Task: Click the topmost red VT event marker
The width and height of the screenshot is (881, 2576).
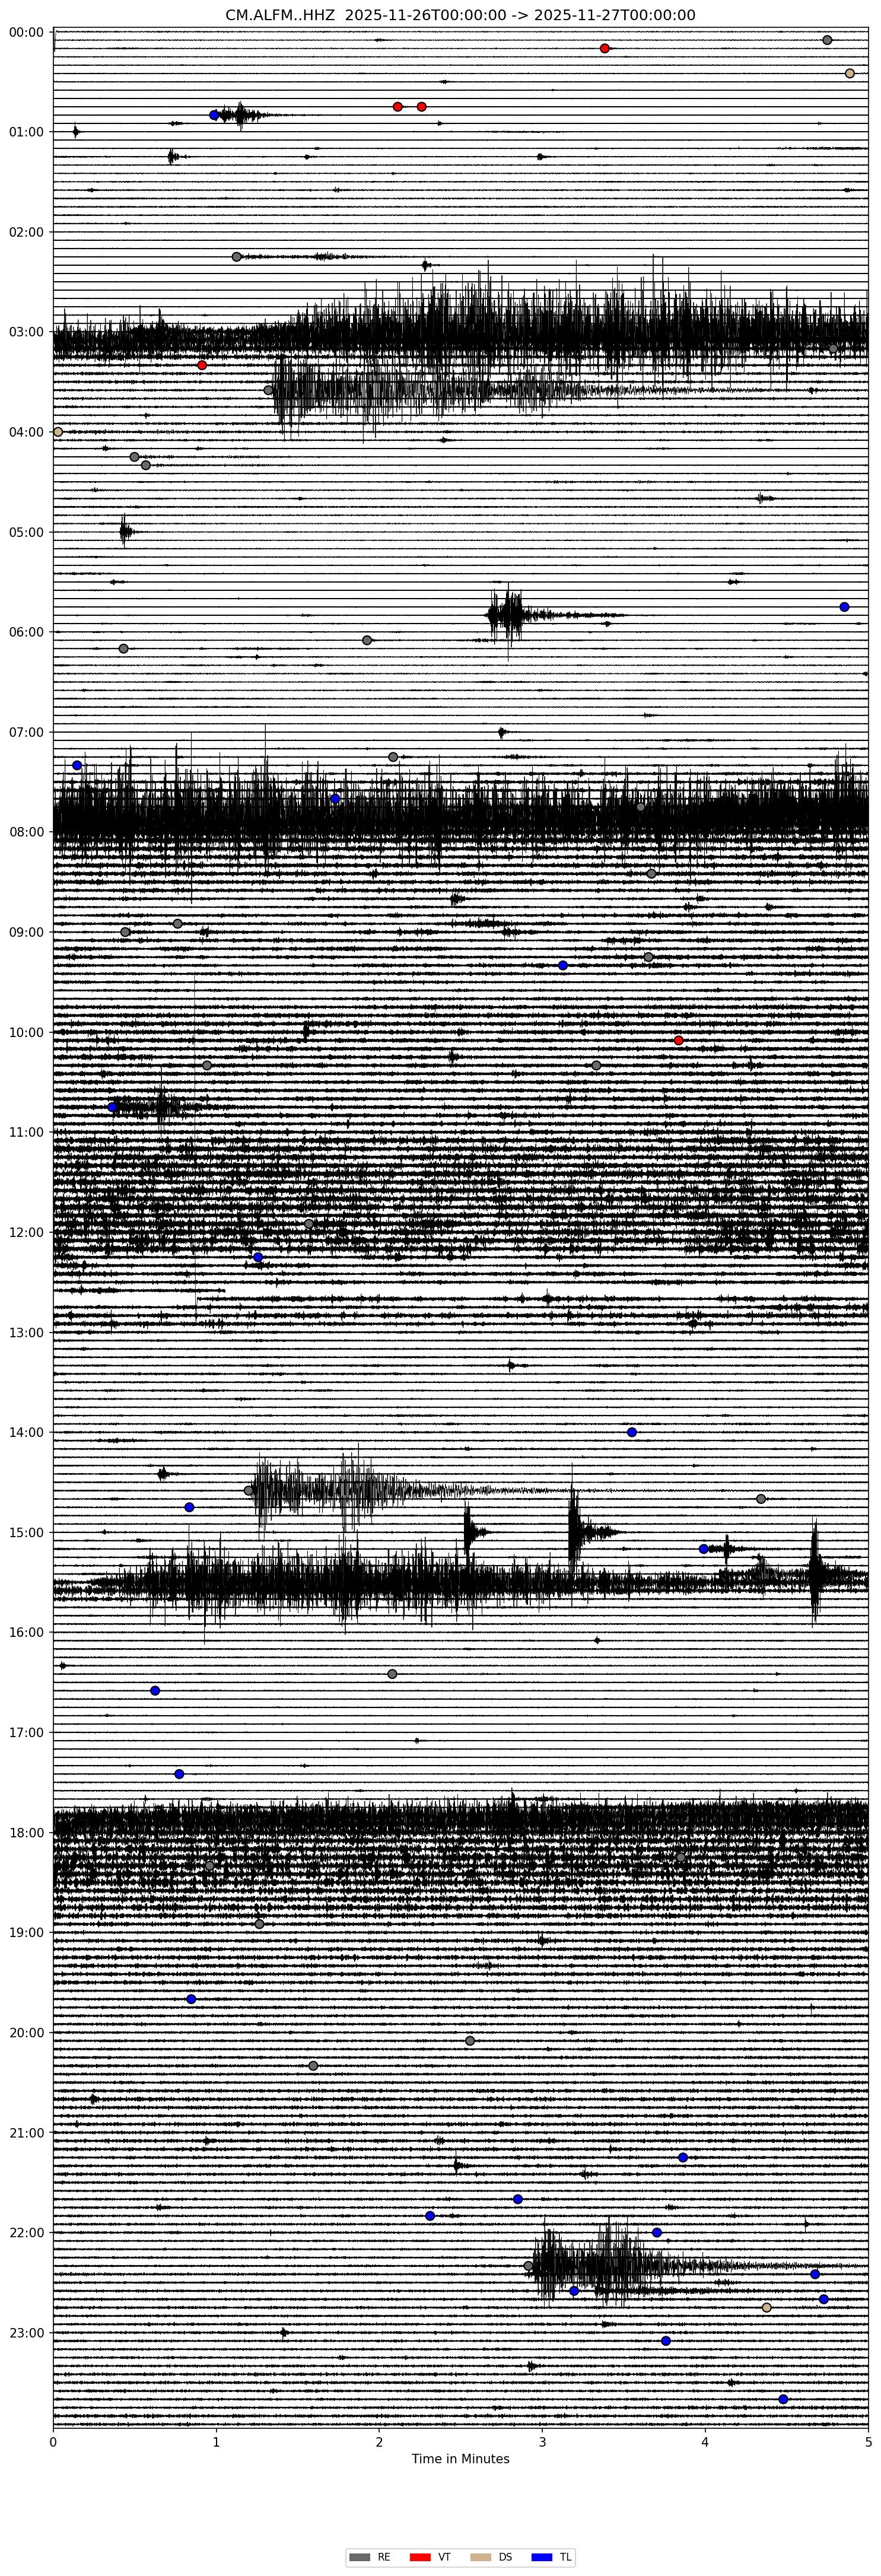Action: 604,48
